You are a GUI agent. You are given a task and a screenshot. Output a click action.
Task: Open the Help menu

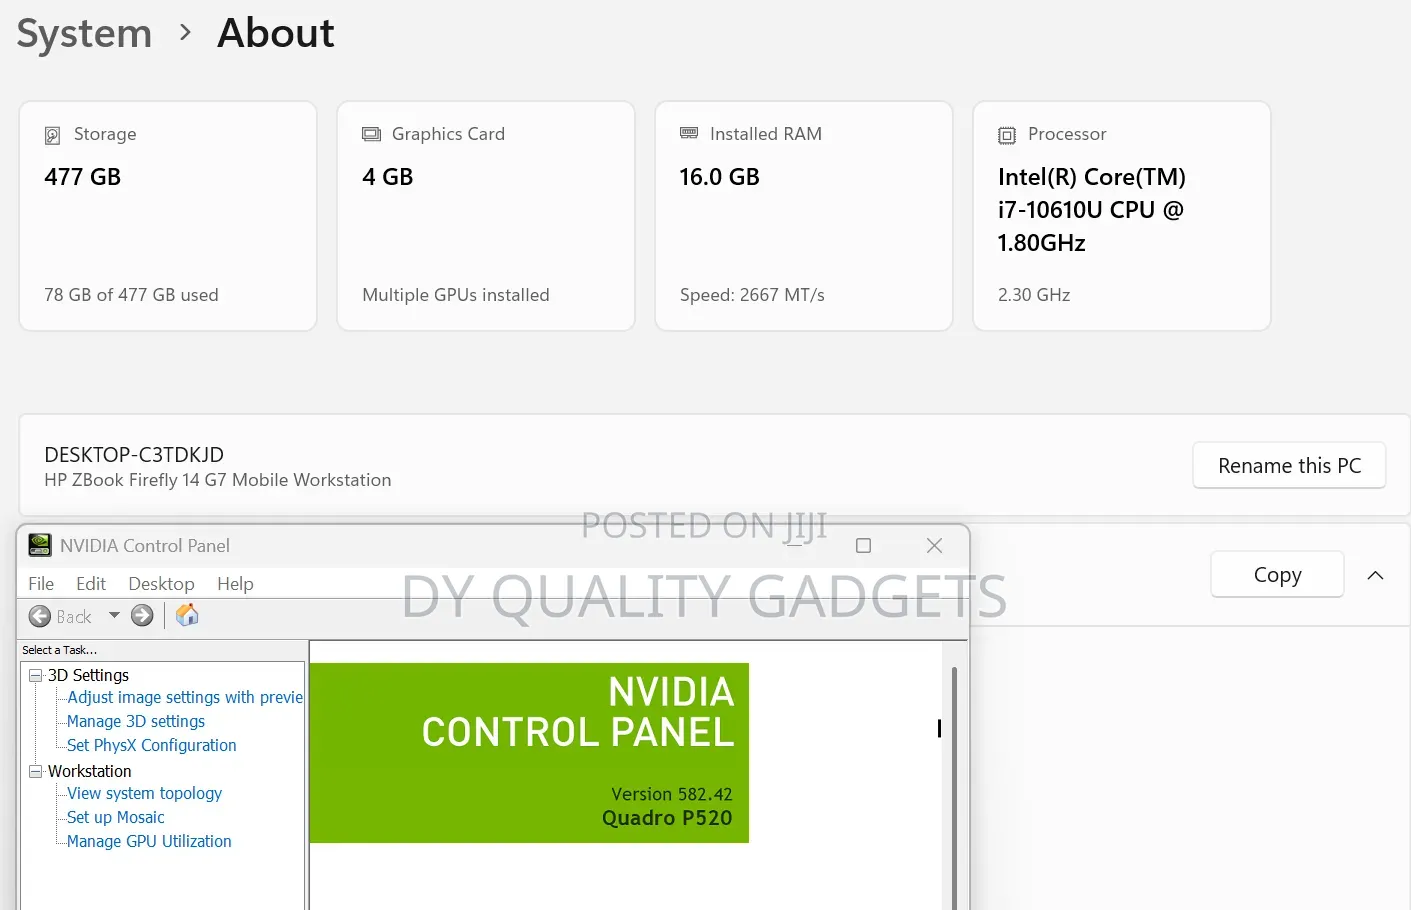coord(235,584)
